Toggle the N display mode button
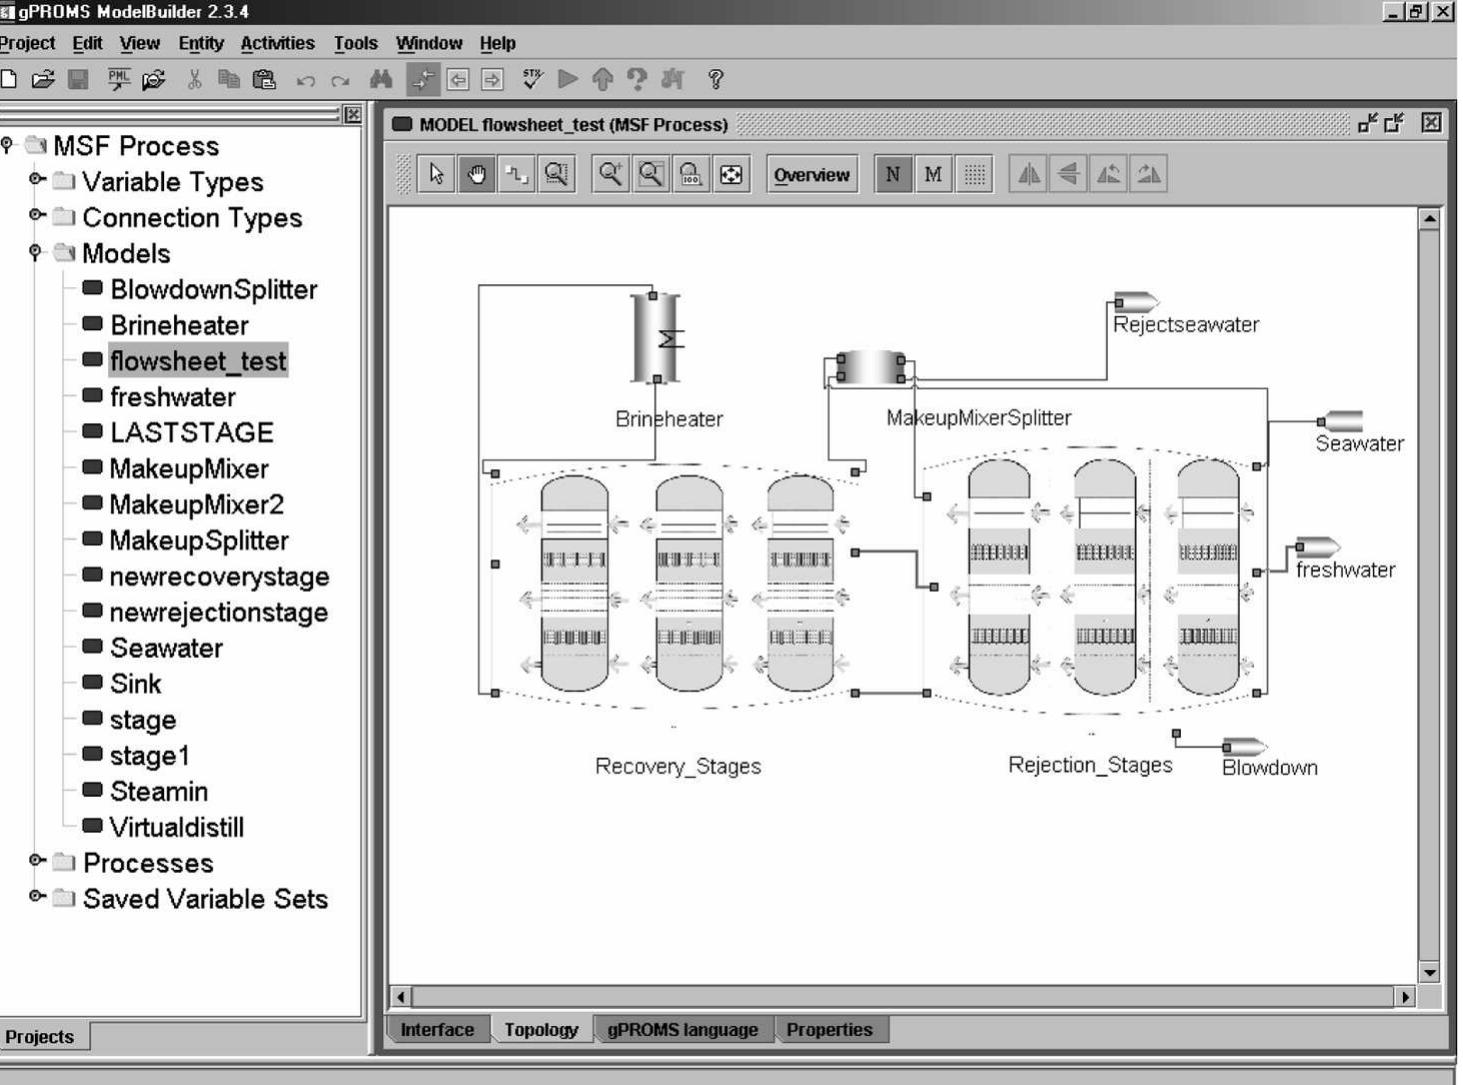The image size is (1463, 1085). [893, 174]
